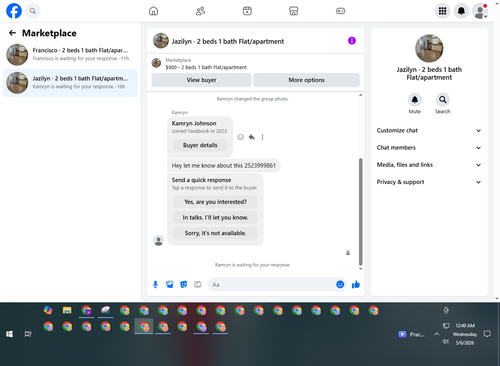Open the Friends icon in top navigation
The image size is (500, 366).
pos(200,11)
